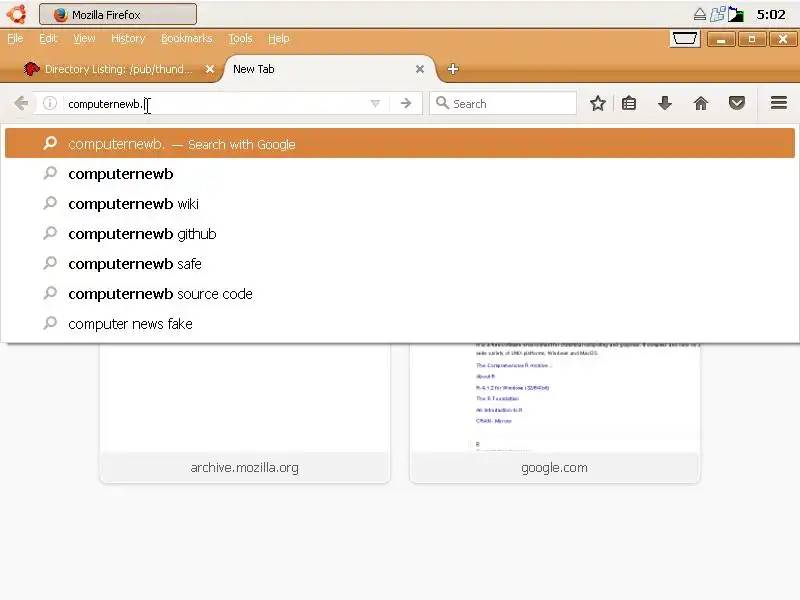Click the display tray icon
800x600 pixels.
pos(735,14)
